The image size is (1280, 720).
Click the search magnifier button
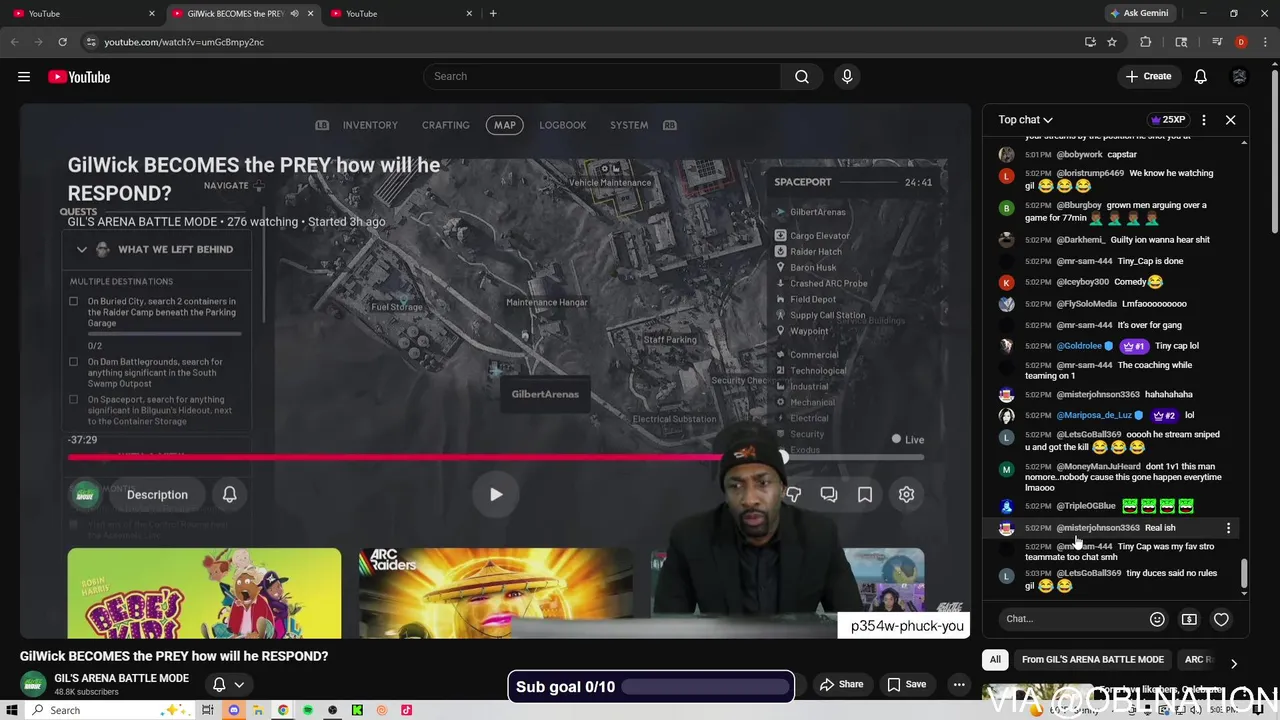point(802,76)
